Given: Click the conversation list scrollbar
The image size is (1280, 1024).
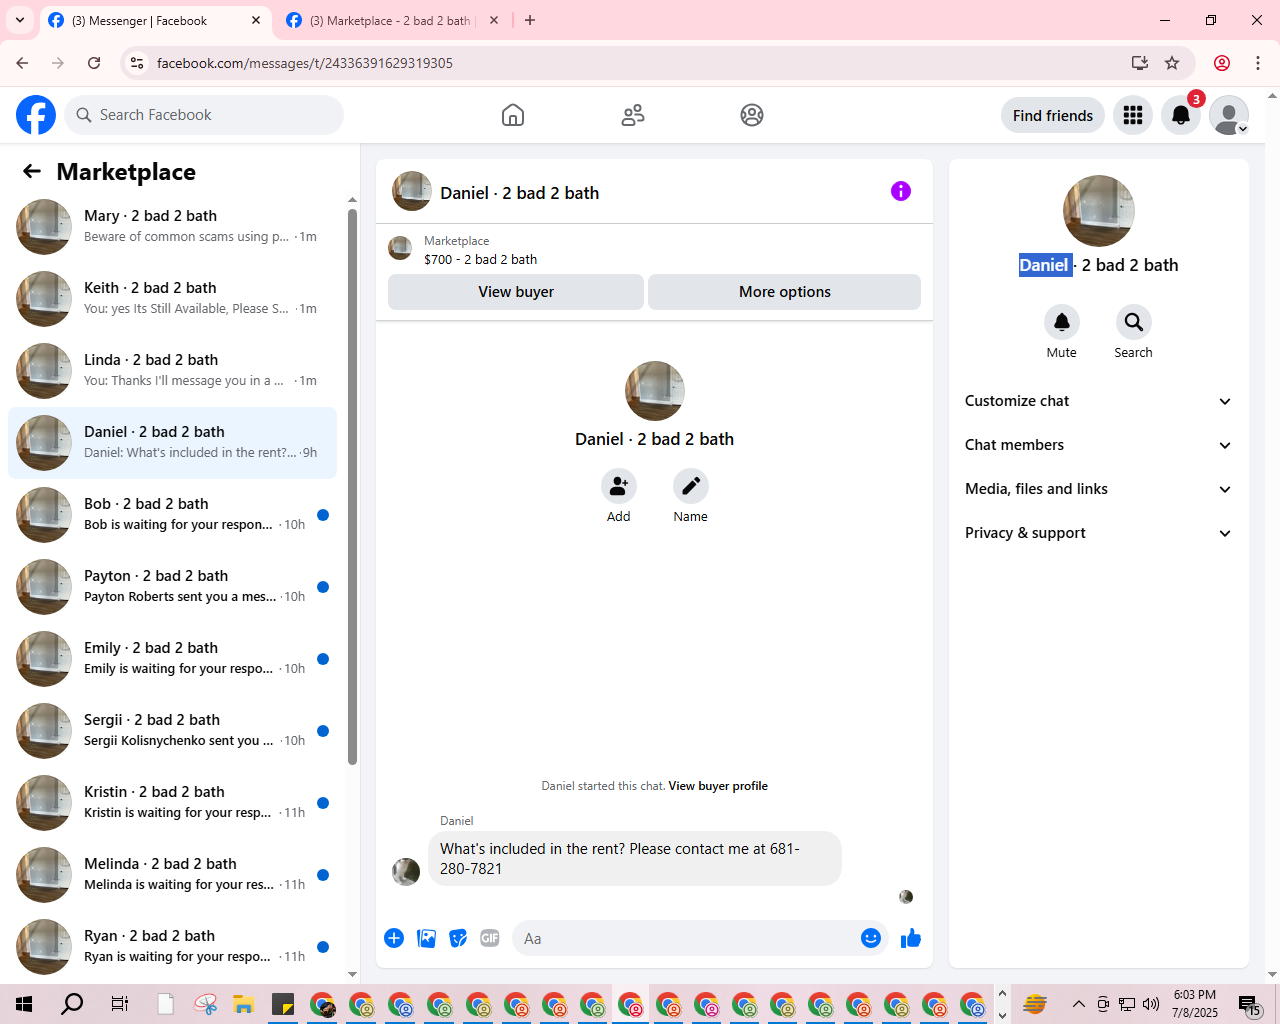Looking at the screenshot, I should (352, 487).
